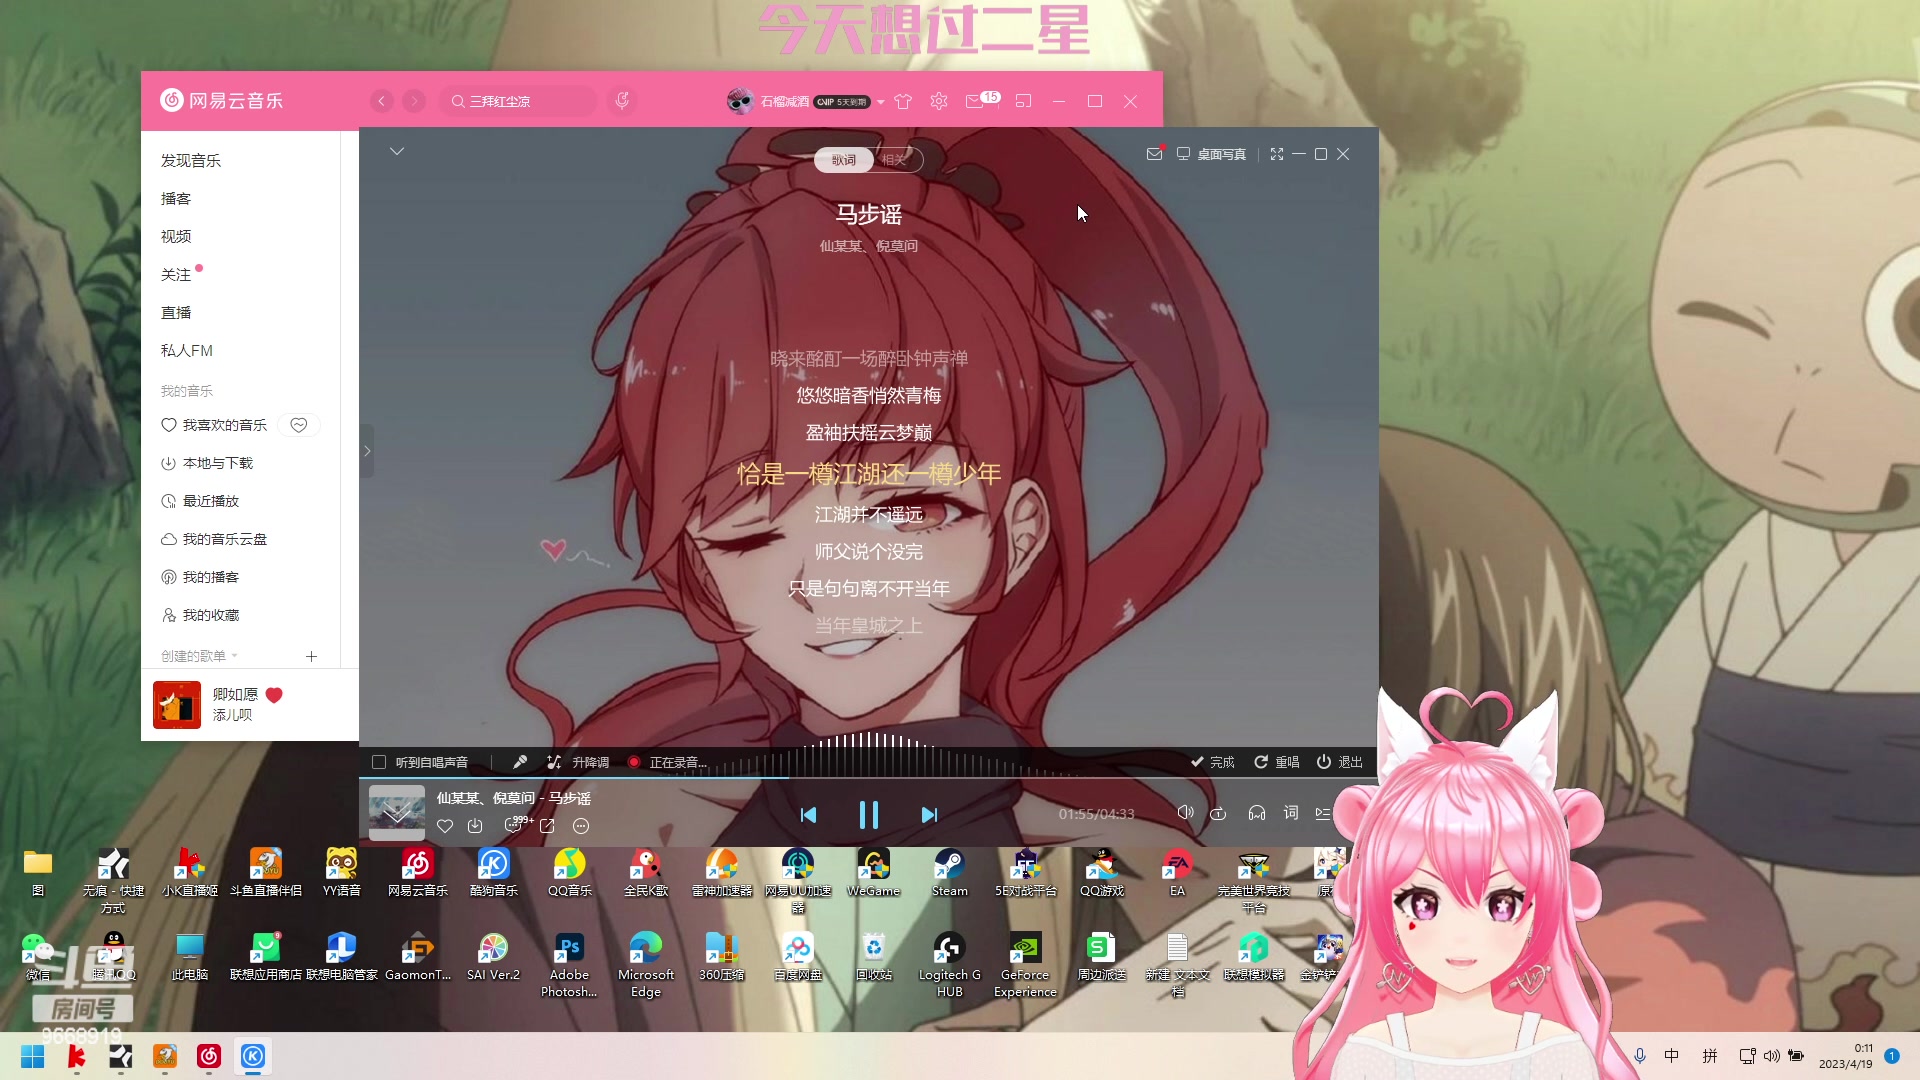Open 关注 in the sidebar

point(176,274)
